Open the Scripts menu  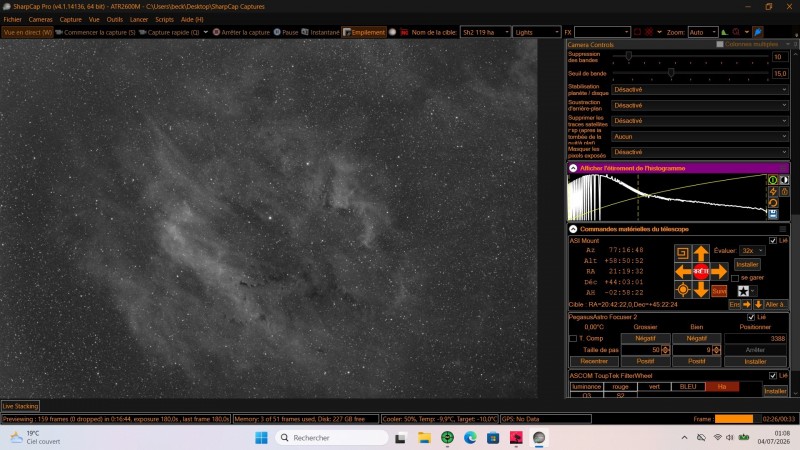[x=164, y=19]
